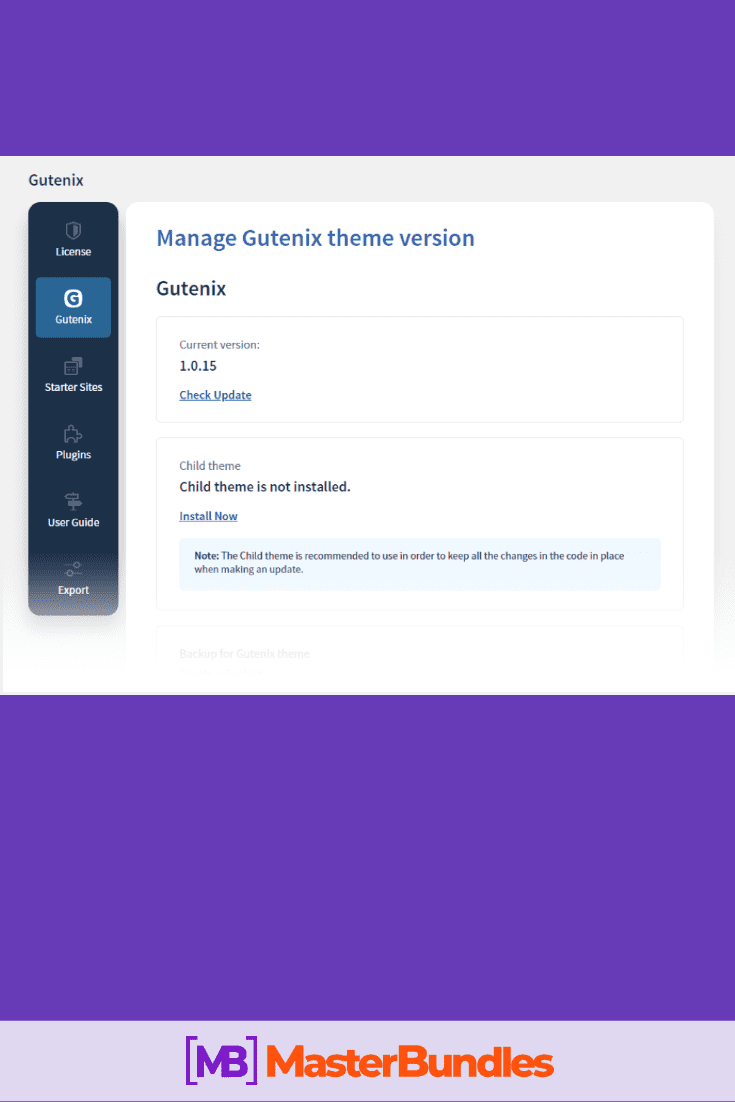Go to Export tab label
The image size is (735, 1102).
point(73,590)
